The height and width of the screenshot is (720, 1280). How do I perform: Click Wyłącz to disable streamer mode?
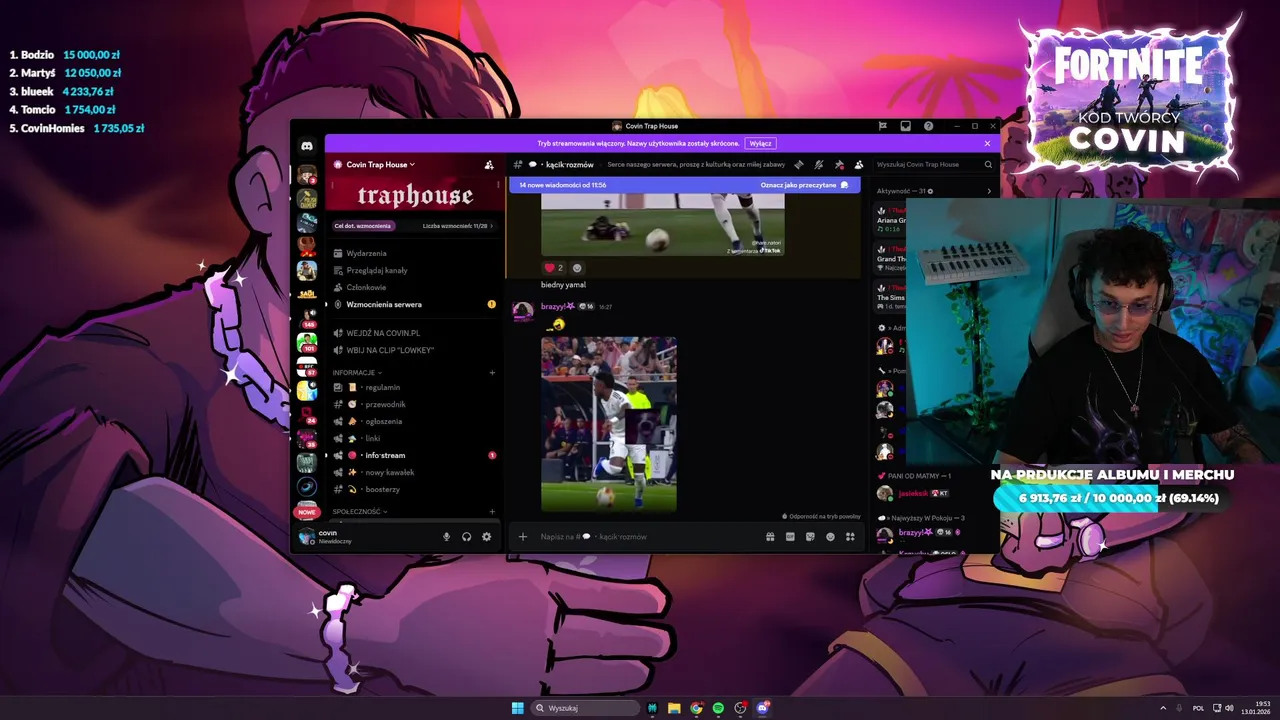(x=760, y=143)
